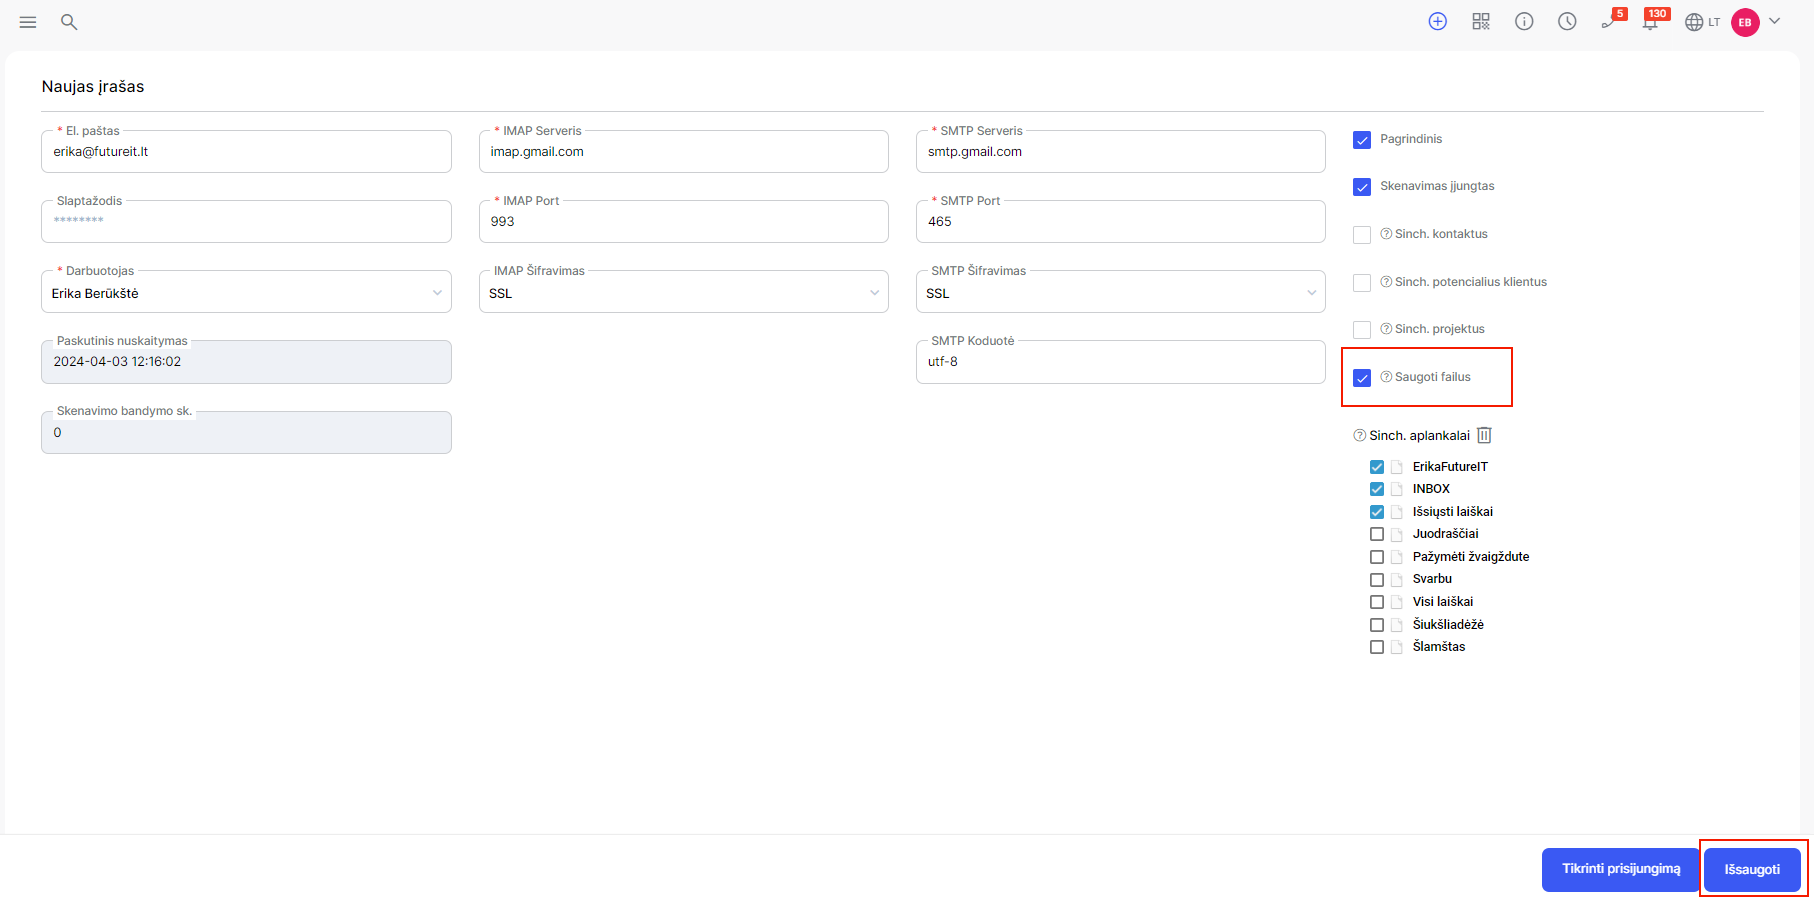Uncheck the INBOX folder checkbox

(1377, 489)
